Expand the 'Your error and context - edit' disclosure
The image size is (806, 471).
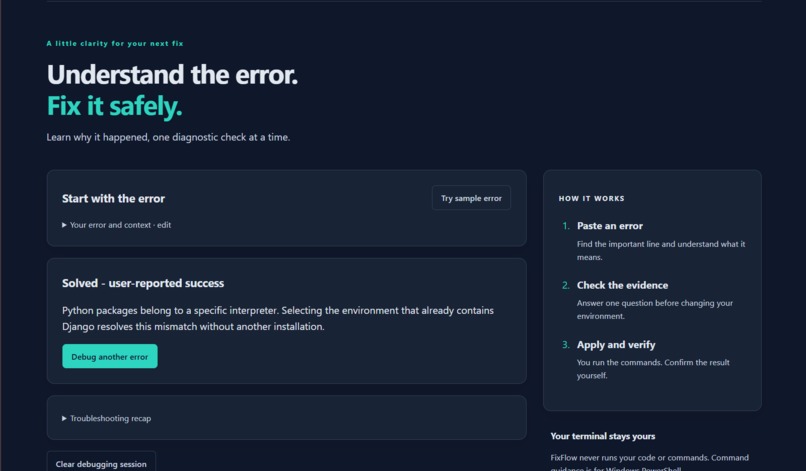pos(117,225)
